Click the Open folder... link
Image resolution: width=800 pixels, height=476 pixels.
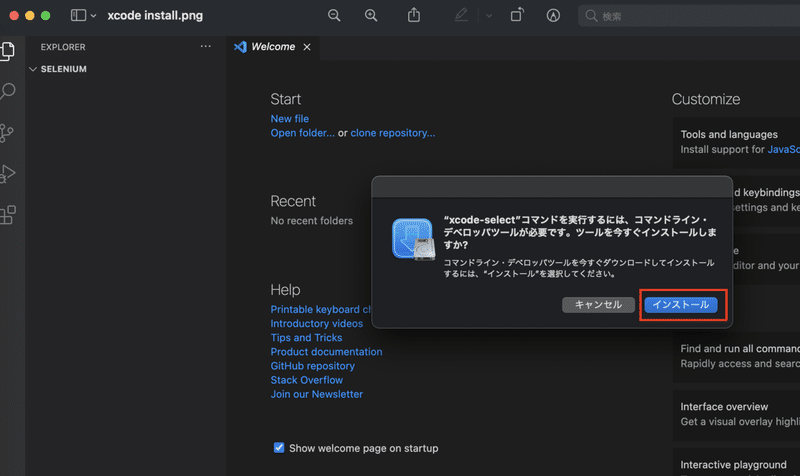click(303, 133)
